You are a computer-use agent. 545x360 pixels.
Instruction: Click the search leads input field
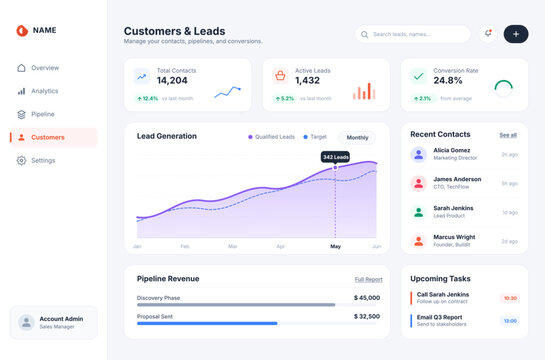click(413, 34)
